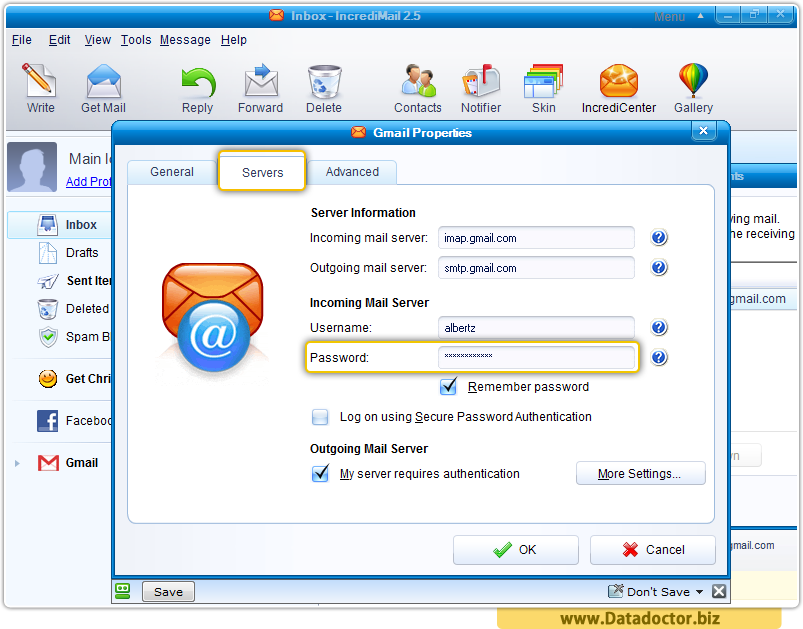Click the Forward envelope icon
Image resolution: width=803 pixels, height=629 pixels.
tap(261, 80)
